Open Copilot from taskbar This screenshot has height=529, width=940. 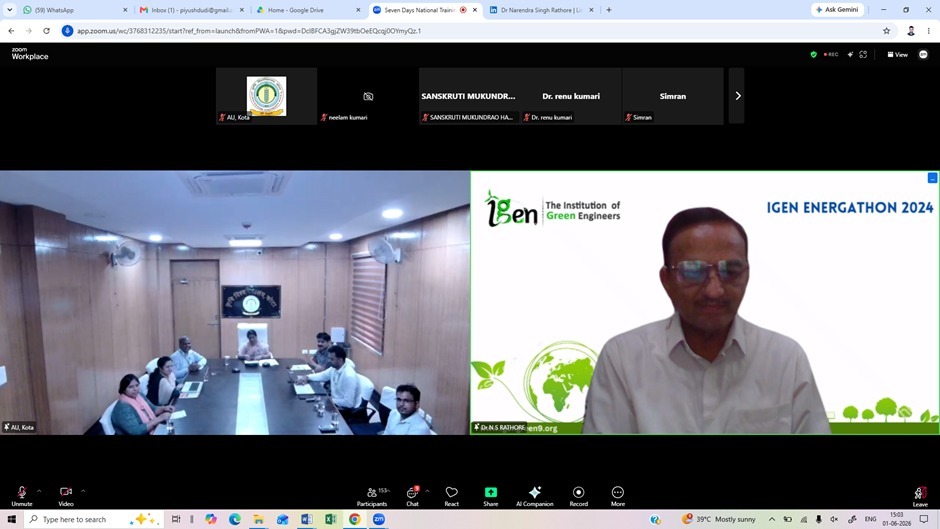pos(210,519)
